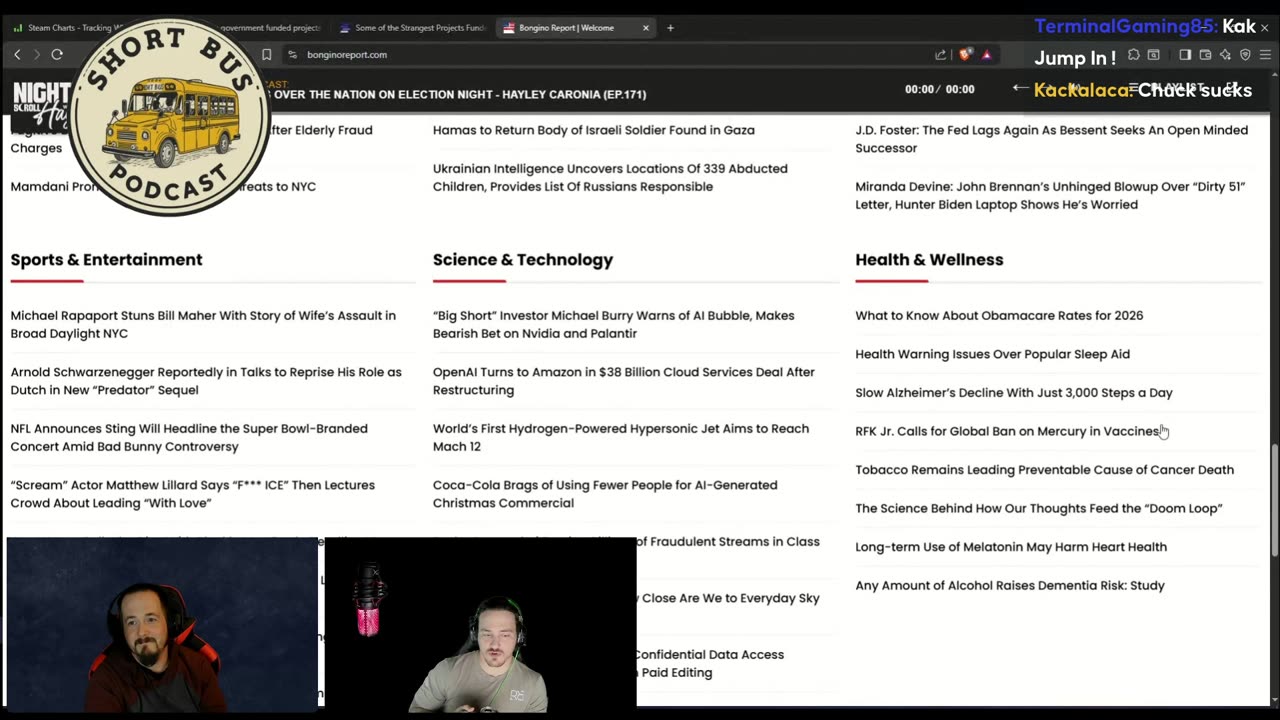Open site settings icon beside bonginoreport.com
Screen dimensions: 1280x720
point(292,54)
